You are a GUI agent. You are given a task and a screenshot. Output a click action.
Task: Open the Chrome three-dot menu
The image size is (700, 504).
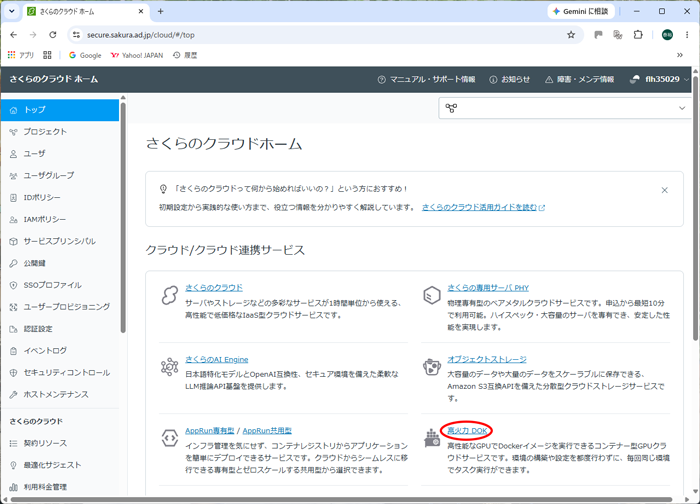click(x=687, y=35)
